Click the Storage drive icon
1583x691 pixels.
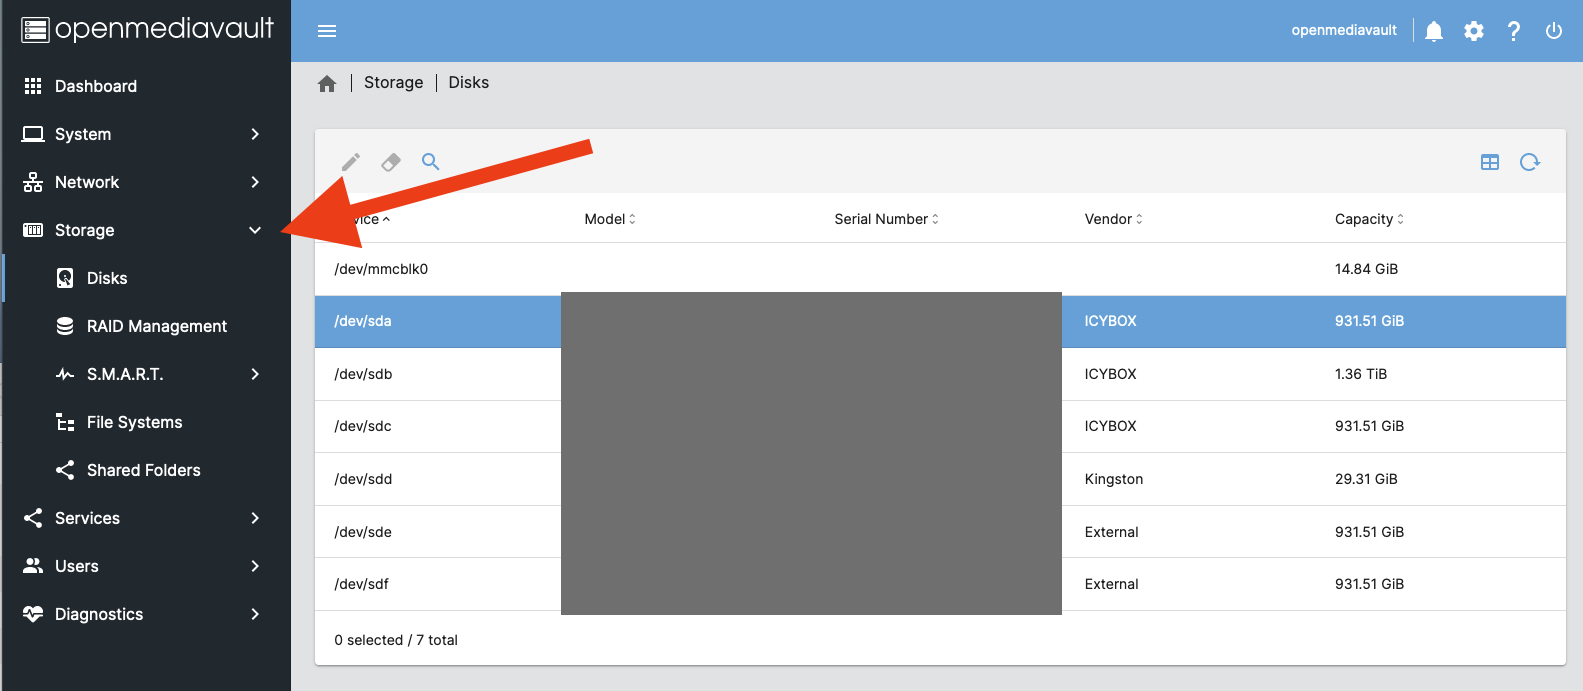point(33,230)
